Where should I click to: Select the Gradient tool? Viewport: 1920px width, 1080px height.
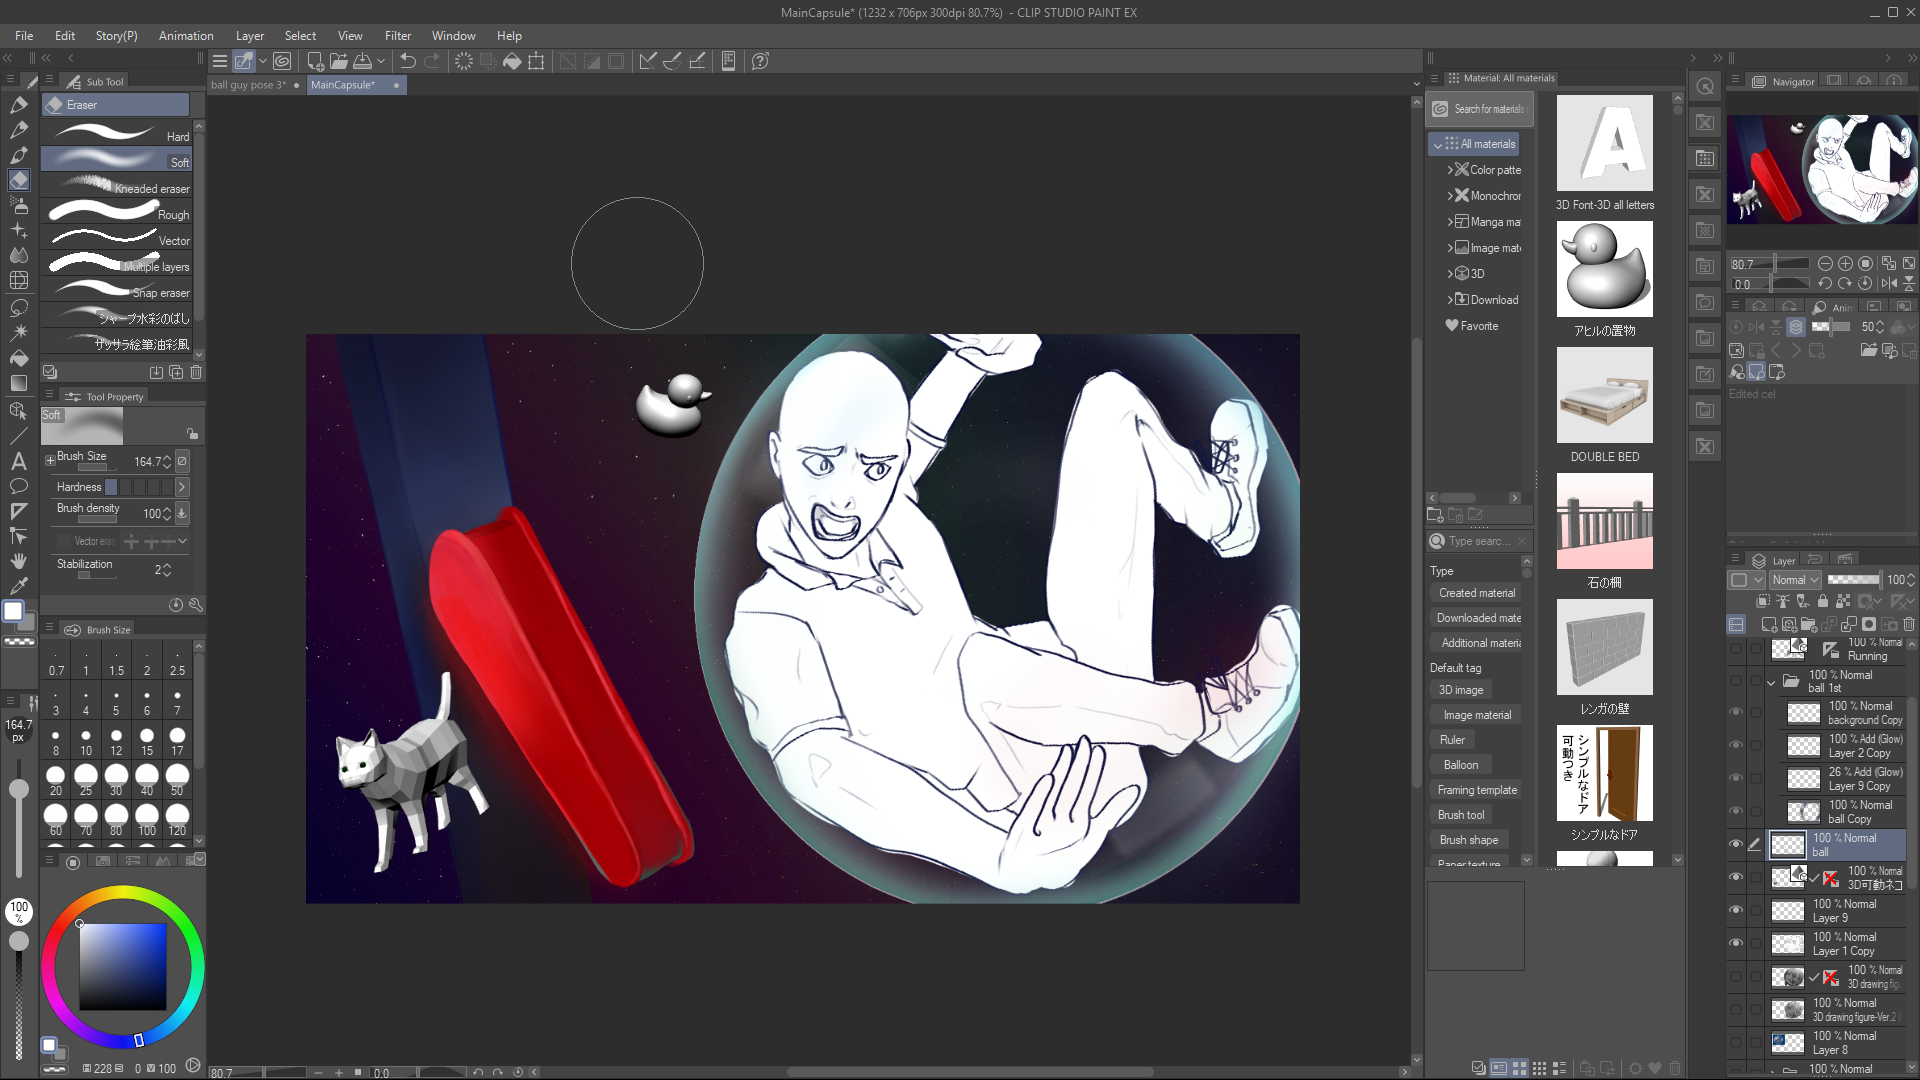(18, 384)
